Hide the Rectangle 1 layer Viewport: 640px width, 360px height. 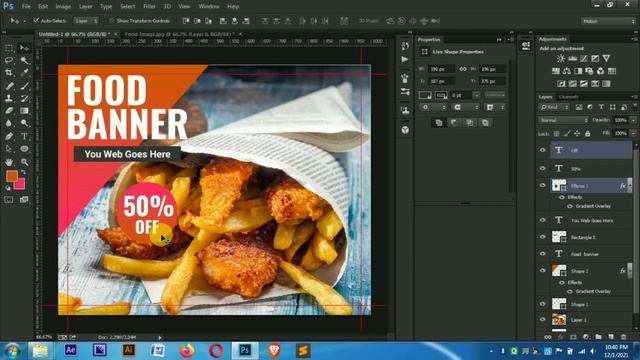[x=542, y=237]
